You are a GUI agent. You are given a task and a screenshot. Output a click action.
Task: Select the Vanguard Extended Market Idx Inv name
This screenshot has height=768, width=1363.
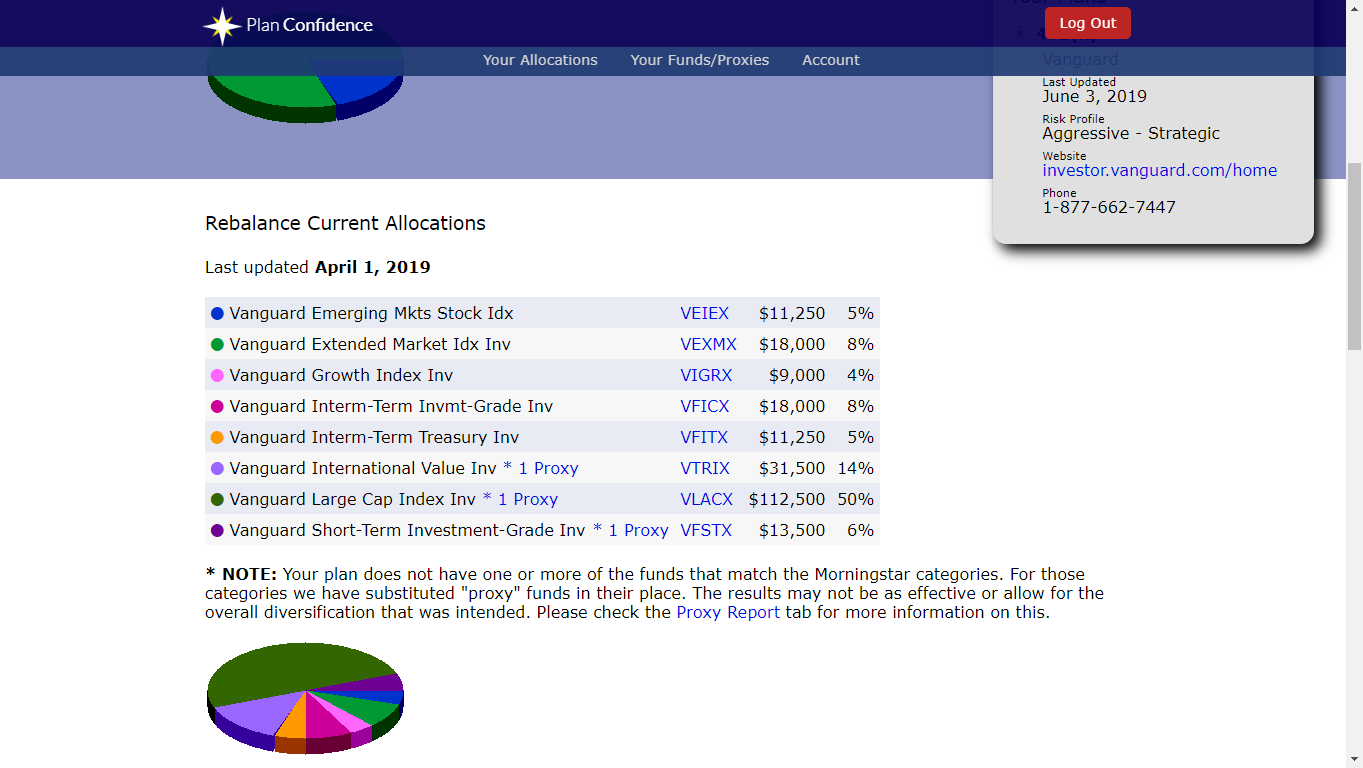(x=370, y=344)
